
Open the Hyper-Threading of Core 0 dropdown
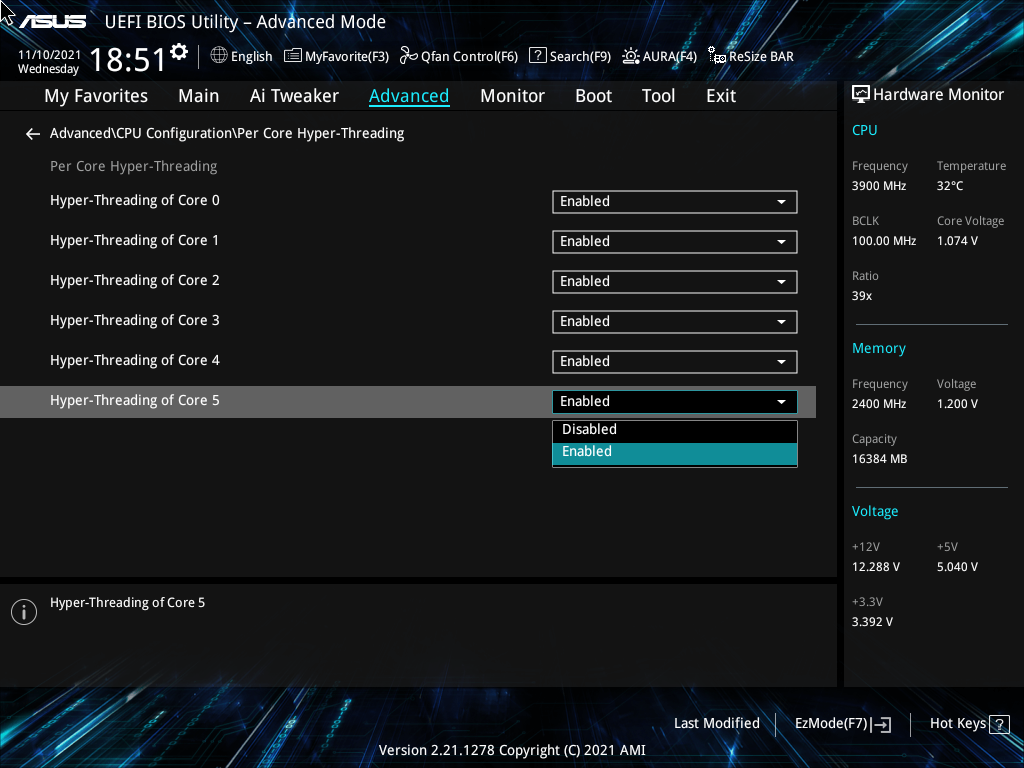675,202
